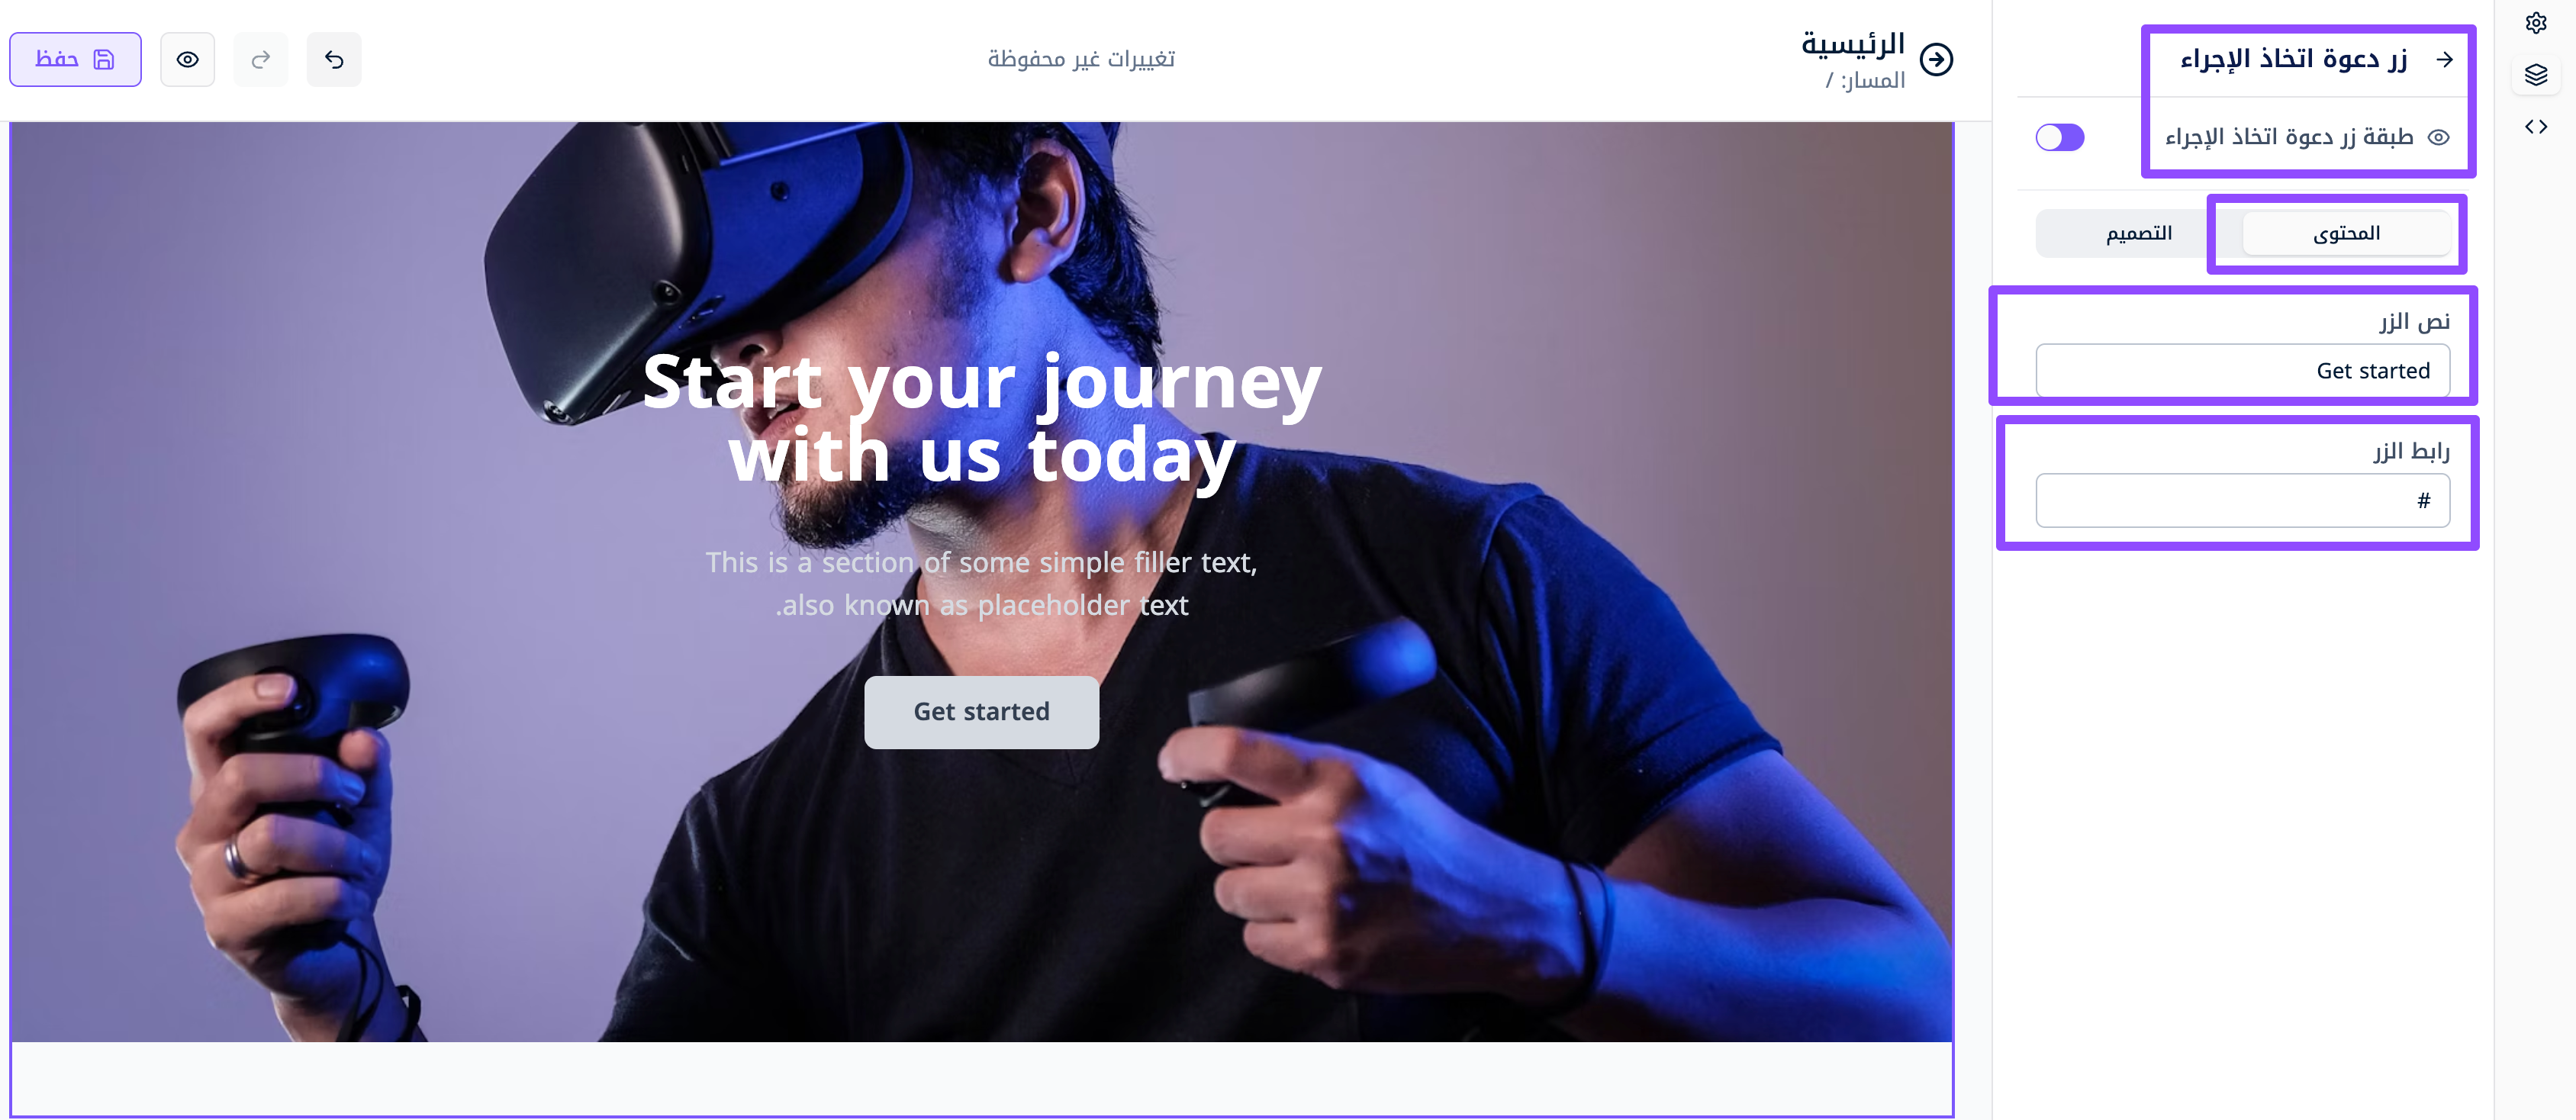This screenshot has width=2576, height=1120.
Task: Click the empty section below the hero image
Action: 981,1078
